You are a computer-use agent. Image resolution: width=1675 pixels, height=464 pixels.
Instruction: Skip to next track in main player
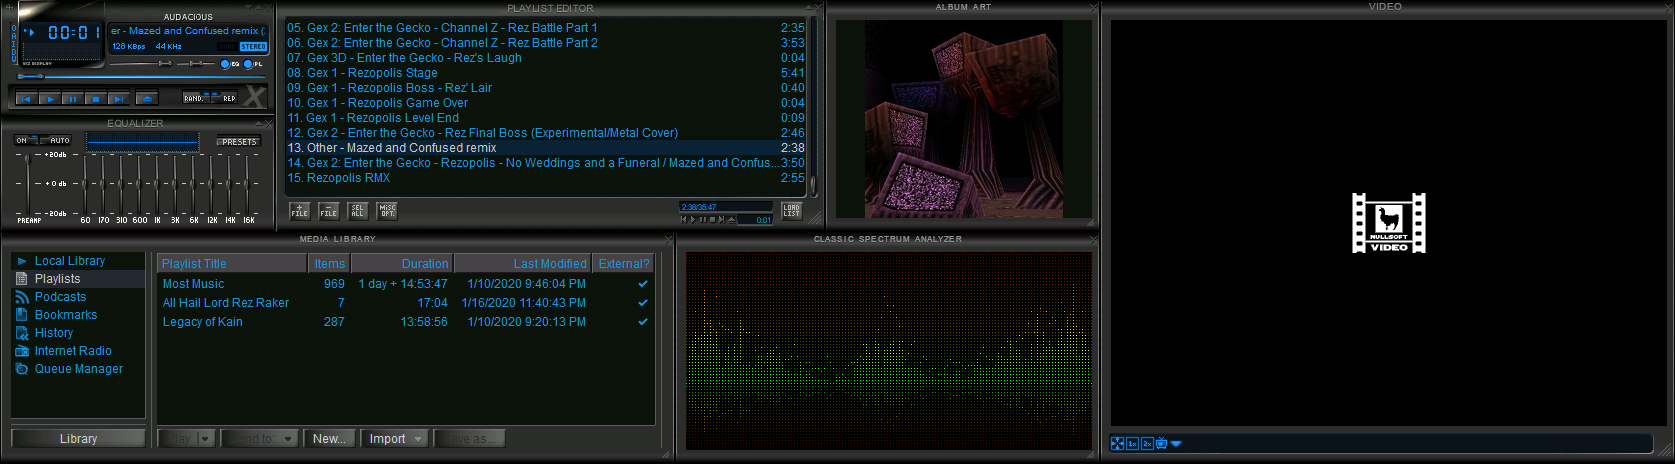119,98
